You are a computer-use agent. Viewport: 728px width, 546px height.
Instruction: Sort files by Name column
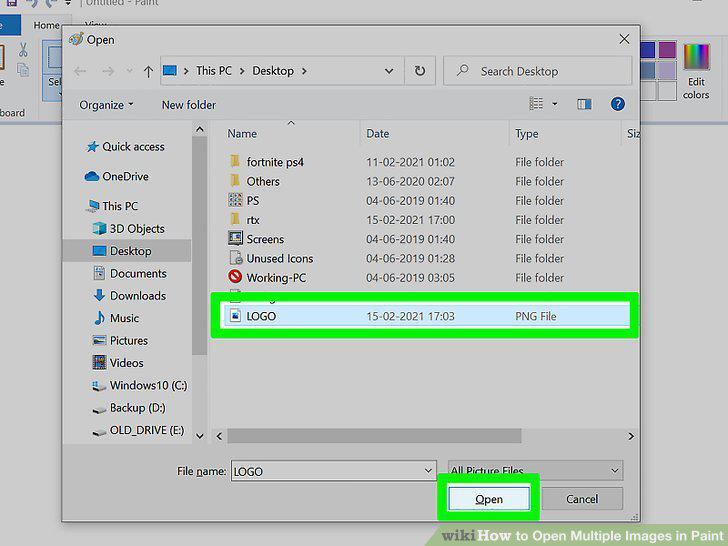[x=242, y=134]
